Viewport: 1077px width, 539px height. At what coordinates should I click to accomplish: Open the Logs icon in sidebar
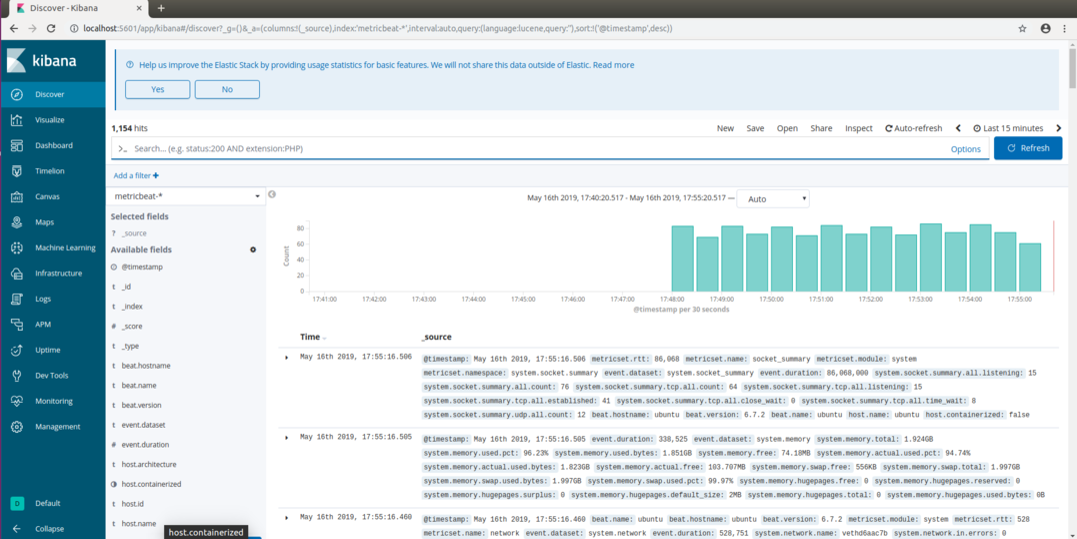(17, 299)
